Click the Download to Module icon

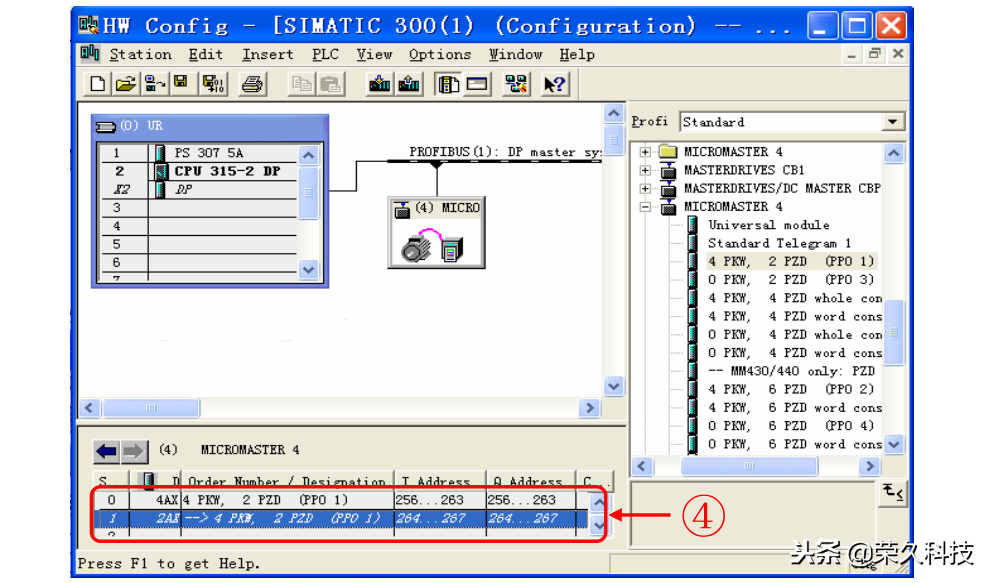379,85
